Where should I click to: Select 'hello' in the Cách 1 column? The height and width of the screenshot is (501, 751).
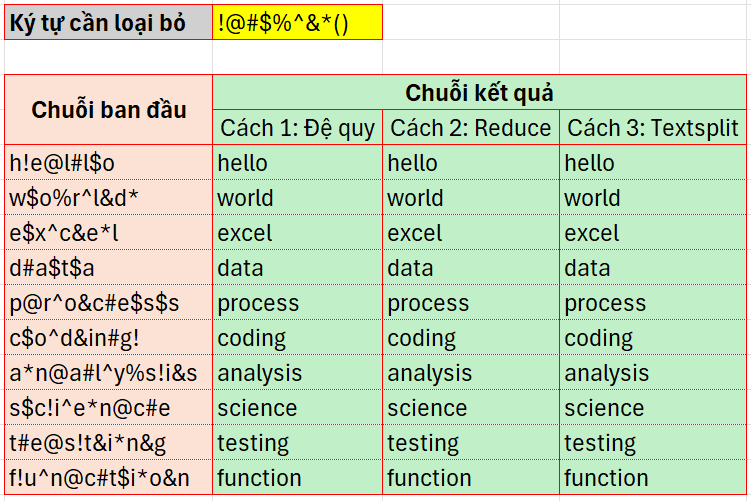297,163
